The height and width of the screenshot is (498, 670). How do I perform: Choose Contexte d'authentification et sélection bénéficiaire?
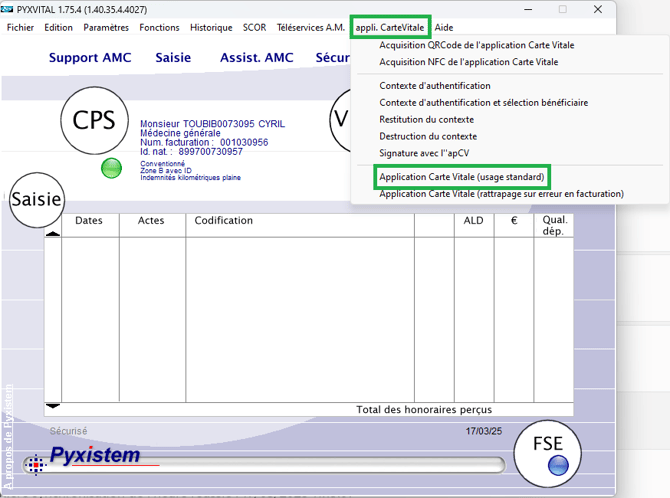point(484,103)
